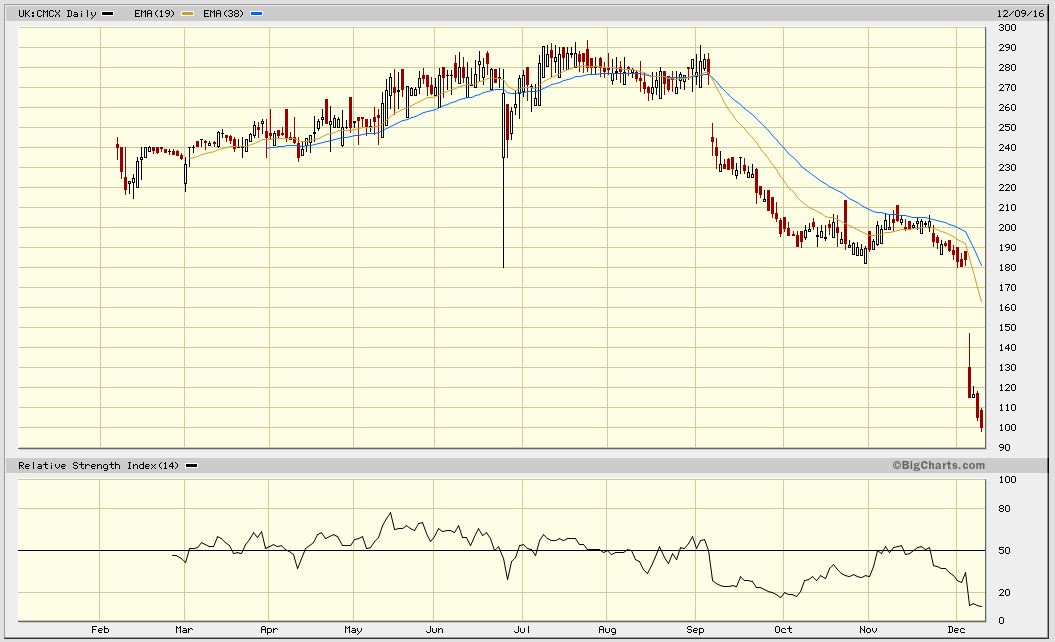Click the 12/09/16 date label
Image resolution: width=1055 pixels, height=642 pixels.
coord(1021,13)
